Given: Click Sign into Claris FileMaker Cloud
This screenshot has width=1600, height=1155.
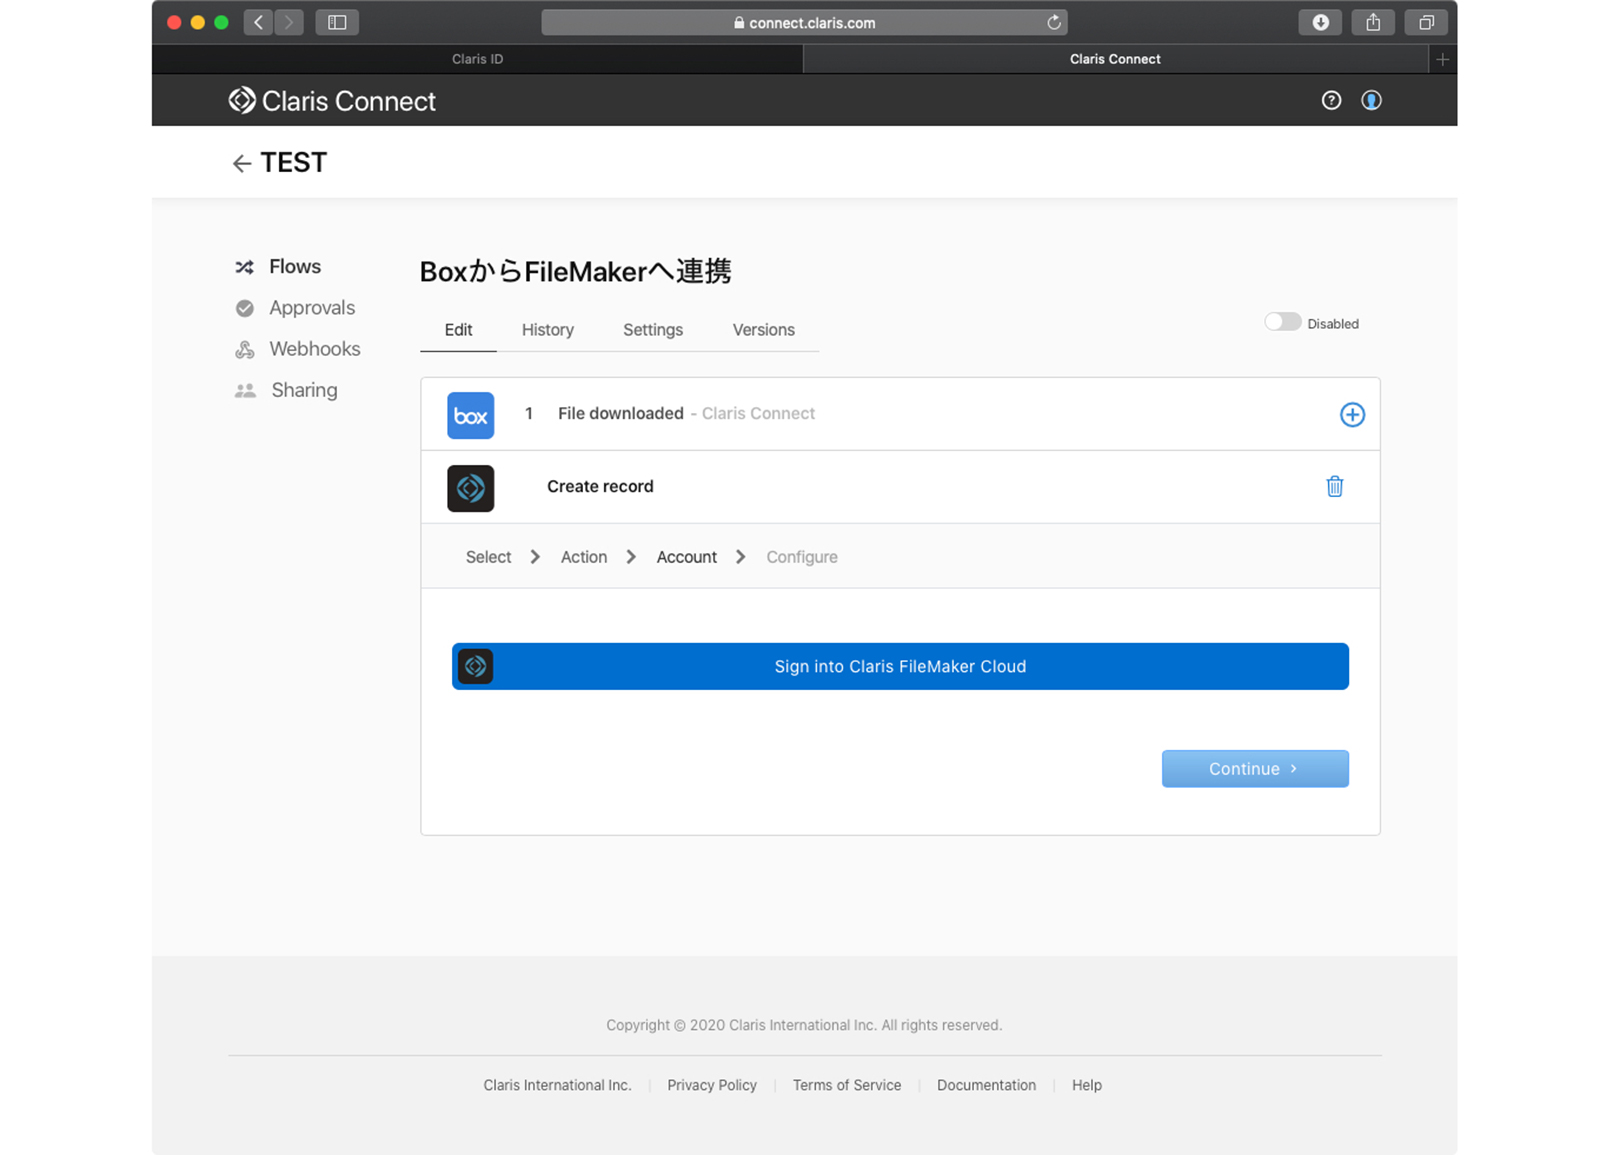Looking at the screenshot, I should (x=899, y=666).
